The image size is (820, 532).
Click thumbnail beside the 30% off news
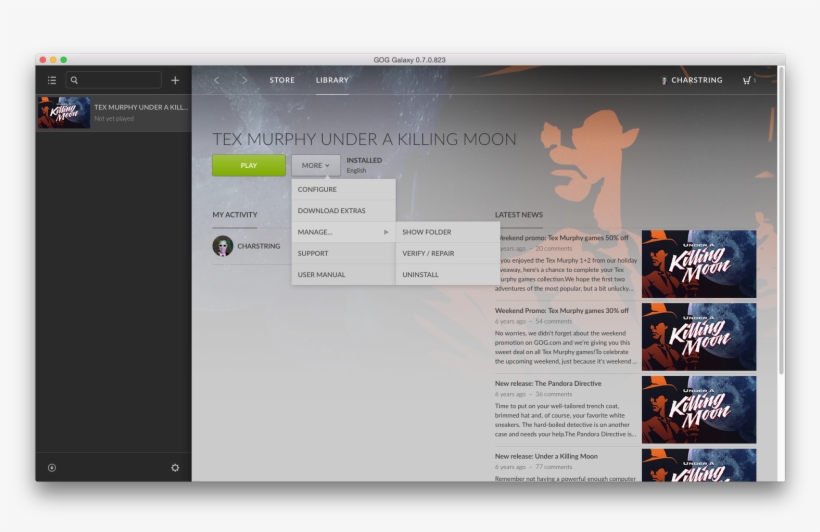(699, 337)
